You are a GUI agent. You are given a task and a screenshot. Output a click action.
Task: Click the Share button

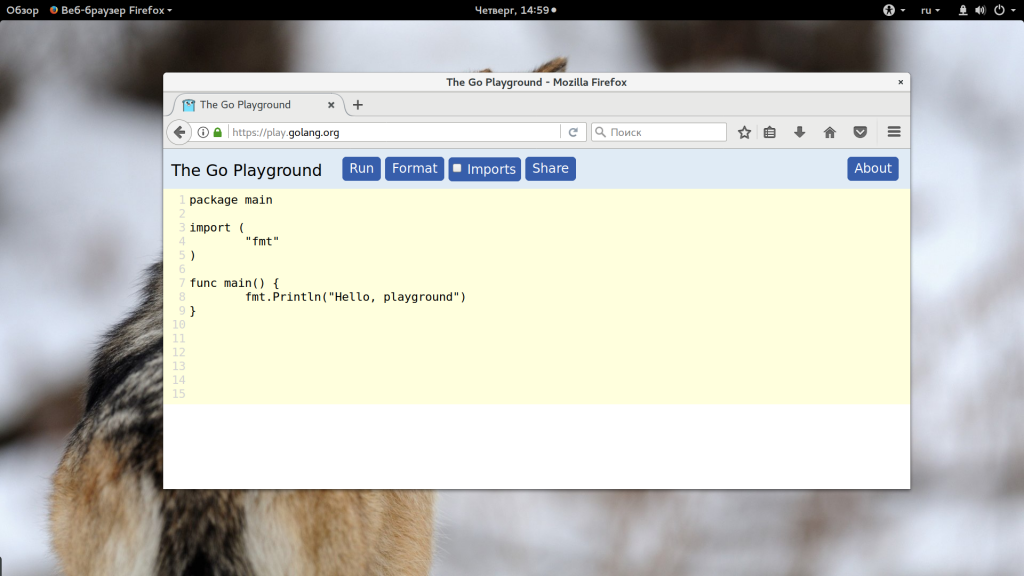(550, 169)
